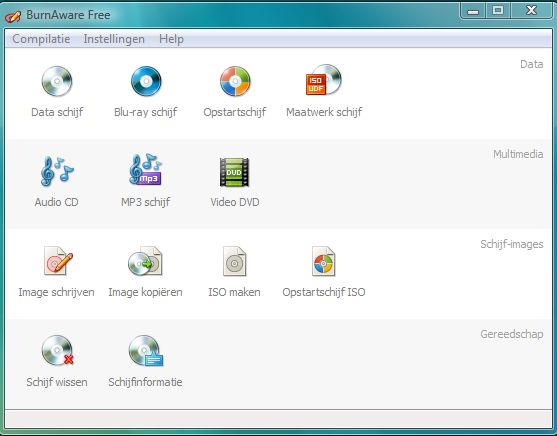Maximize the BurnAware Free window
Image resolution: width=557 pixels, height=436 pixels.
click(x=498, y=10)
